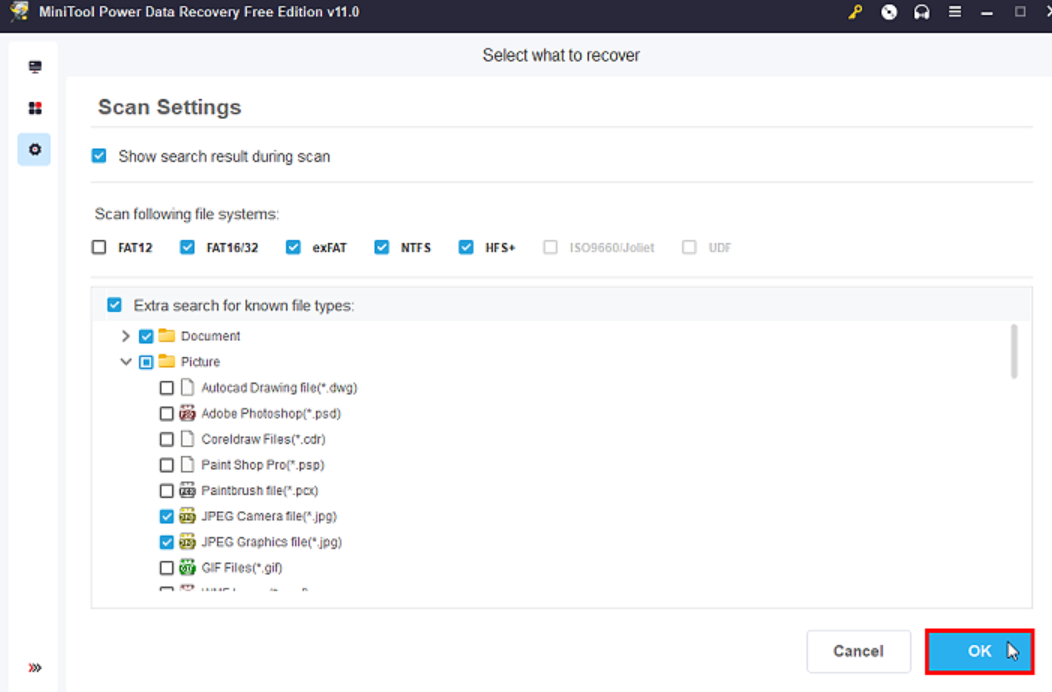Click the Document folder icon
The height and width of the screenshot is (692, 1052).
pos(166,335)
